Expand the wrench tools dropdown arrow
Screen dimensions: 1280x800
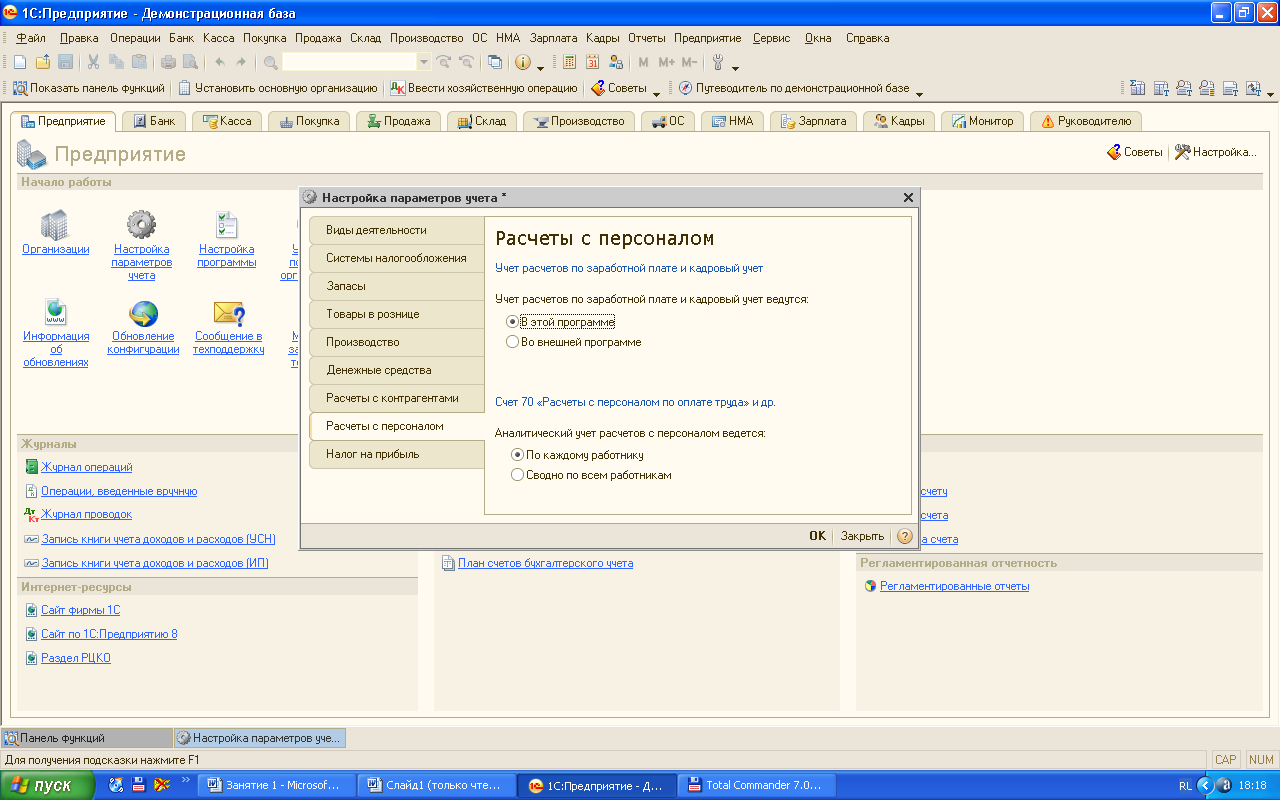tap(735, 66)
